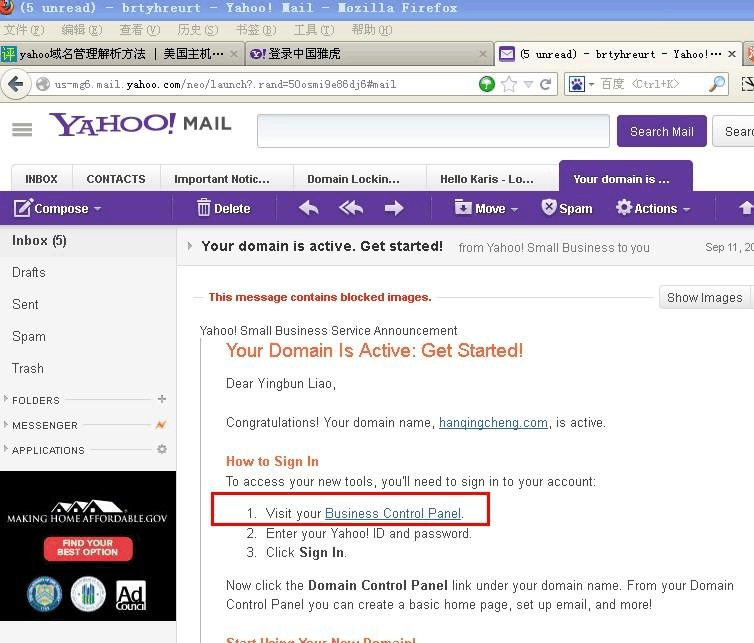Screen dimensions: 754x643
Task: Add a new folder with plus icon
Action: coord(162,399)
